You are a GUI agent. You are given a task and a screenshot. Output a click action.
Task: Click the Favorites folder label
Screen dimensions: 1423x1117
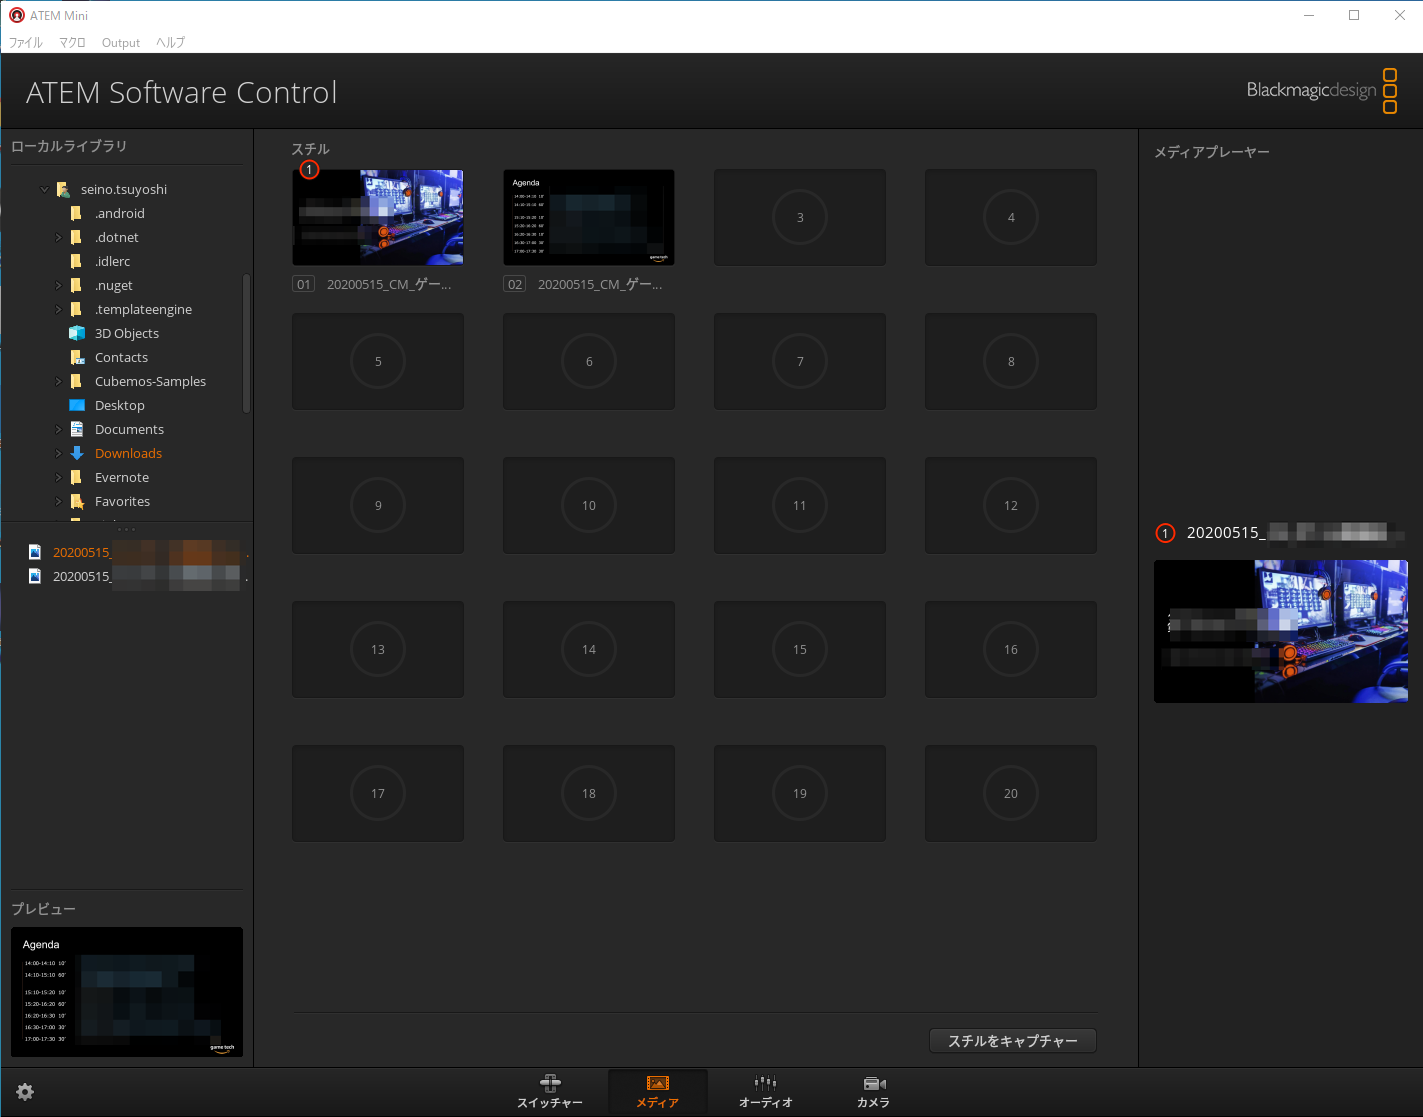pos(122,501)
